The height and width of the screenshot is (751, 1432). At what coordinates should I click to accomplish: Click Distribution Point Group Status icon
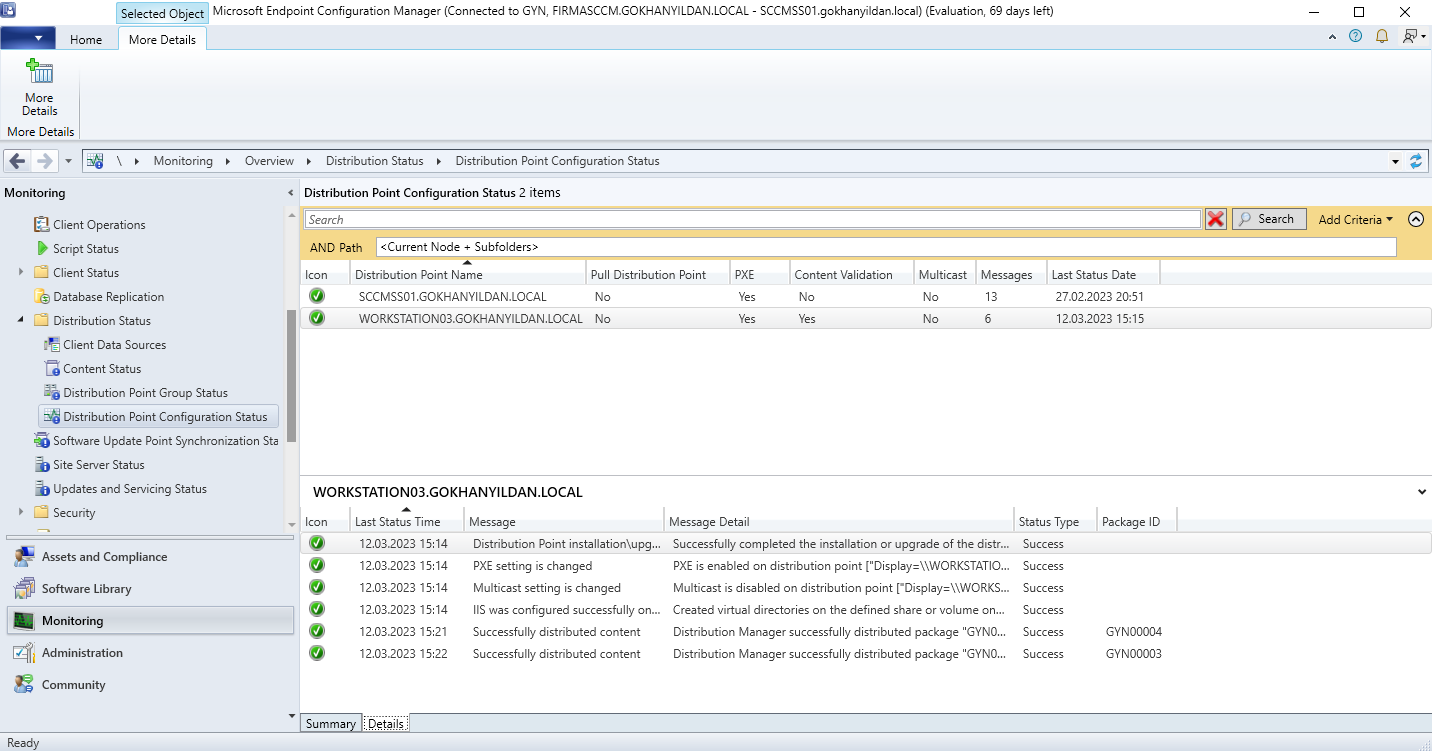52,392
